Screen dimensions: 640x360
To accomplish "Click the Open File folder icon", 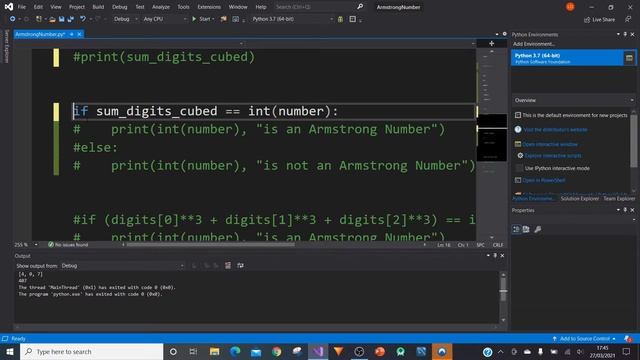I will point(52,19).
